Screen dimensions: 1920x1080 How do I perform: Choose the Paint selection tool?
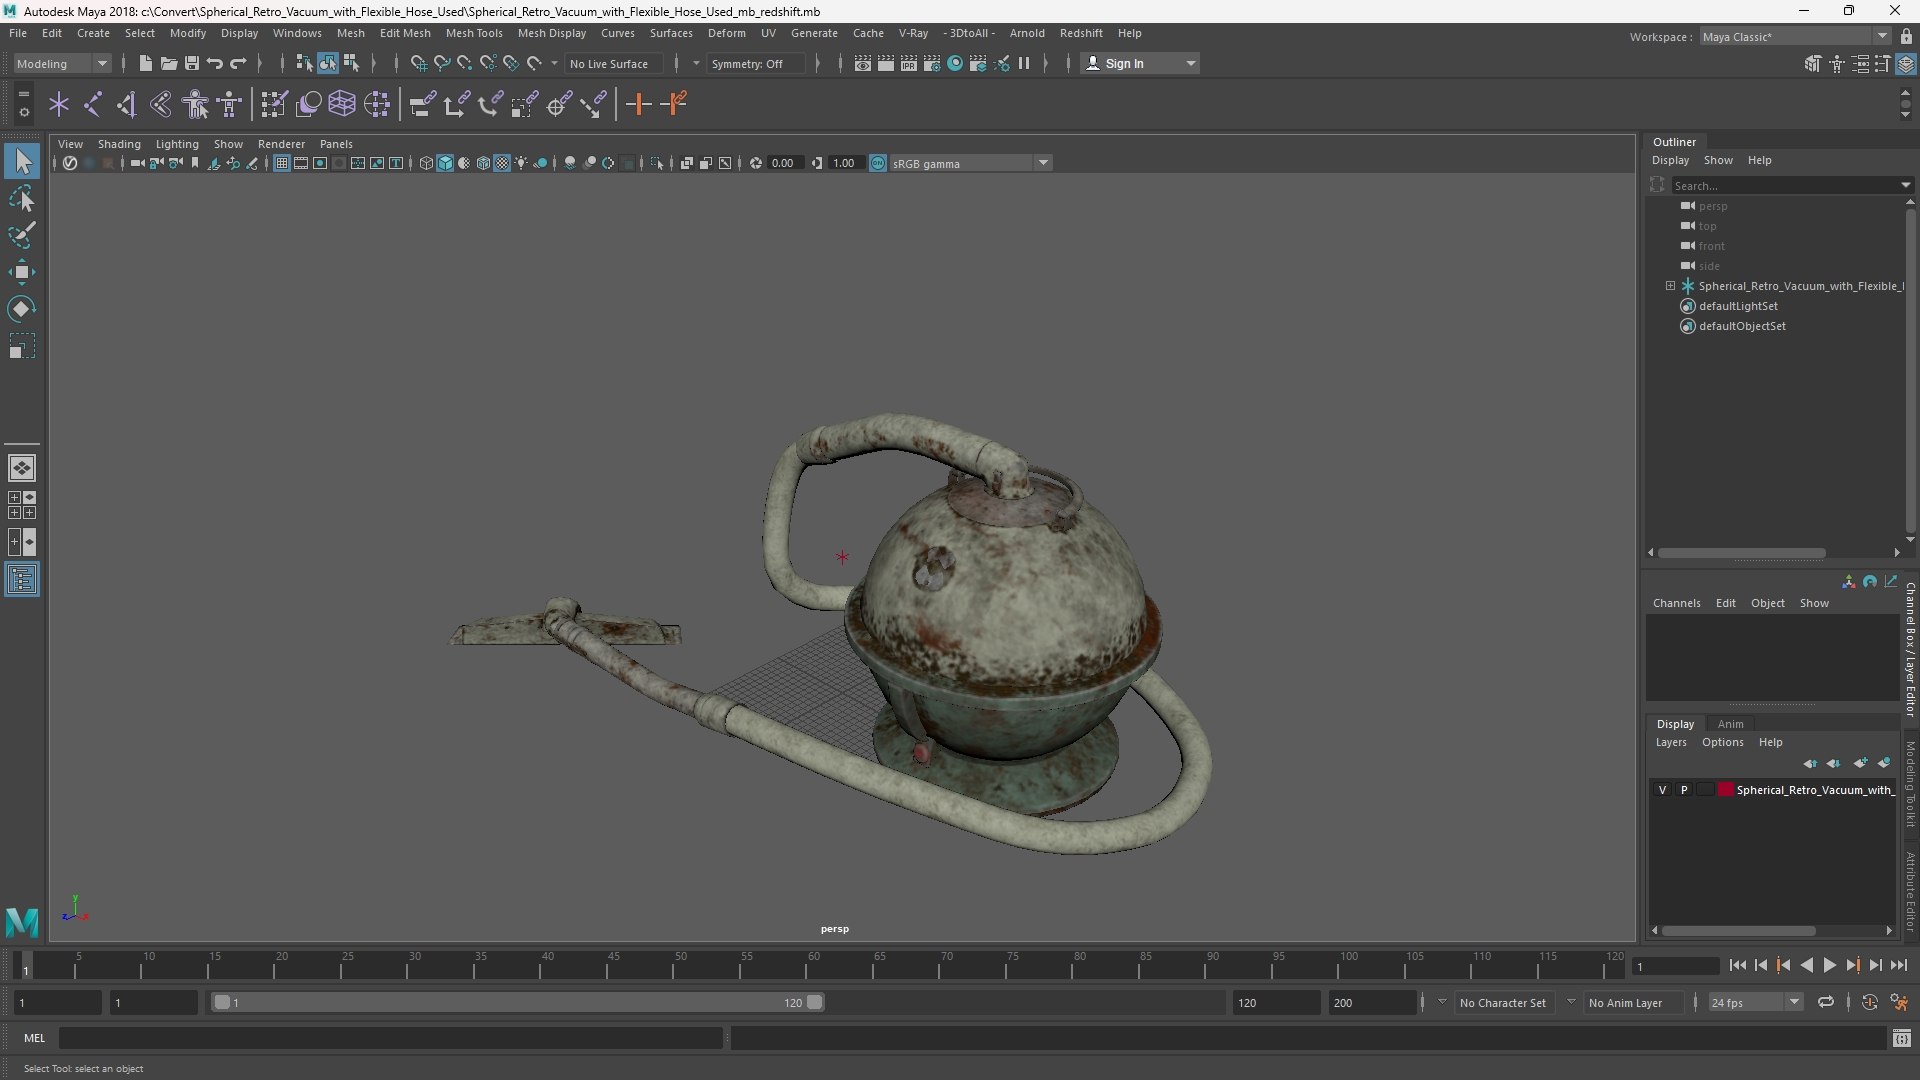(x=22, y=235)
